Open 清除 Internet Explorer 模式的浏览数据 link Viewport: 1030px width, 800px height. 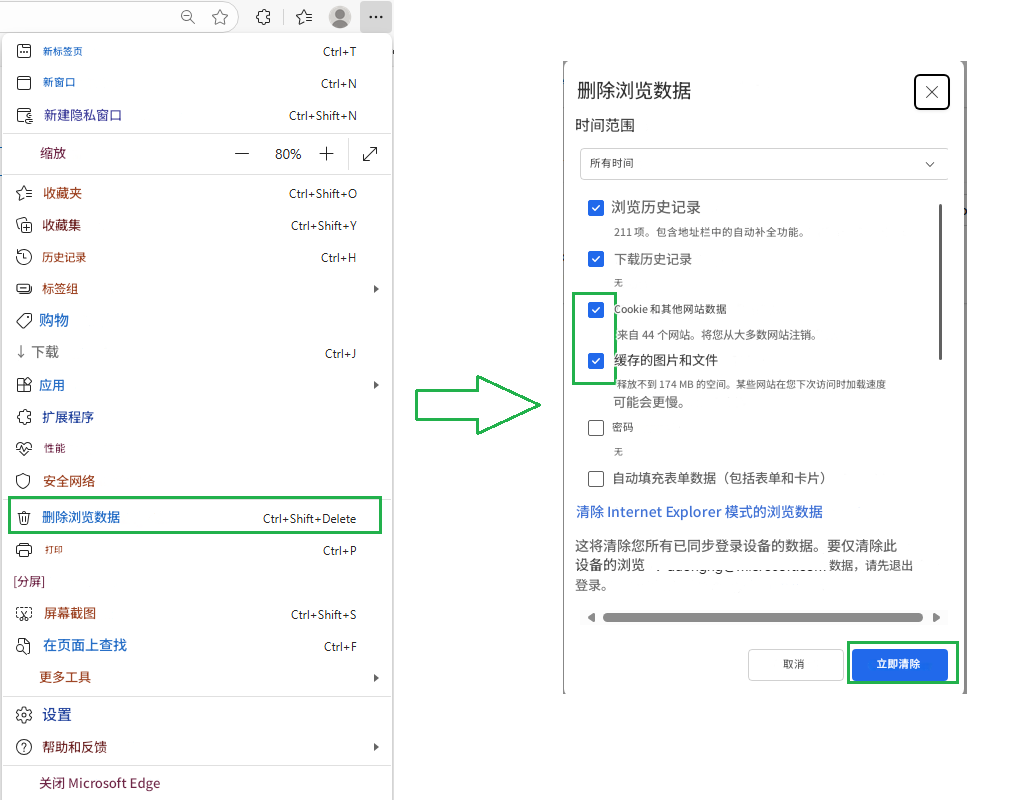pos(699,512)
